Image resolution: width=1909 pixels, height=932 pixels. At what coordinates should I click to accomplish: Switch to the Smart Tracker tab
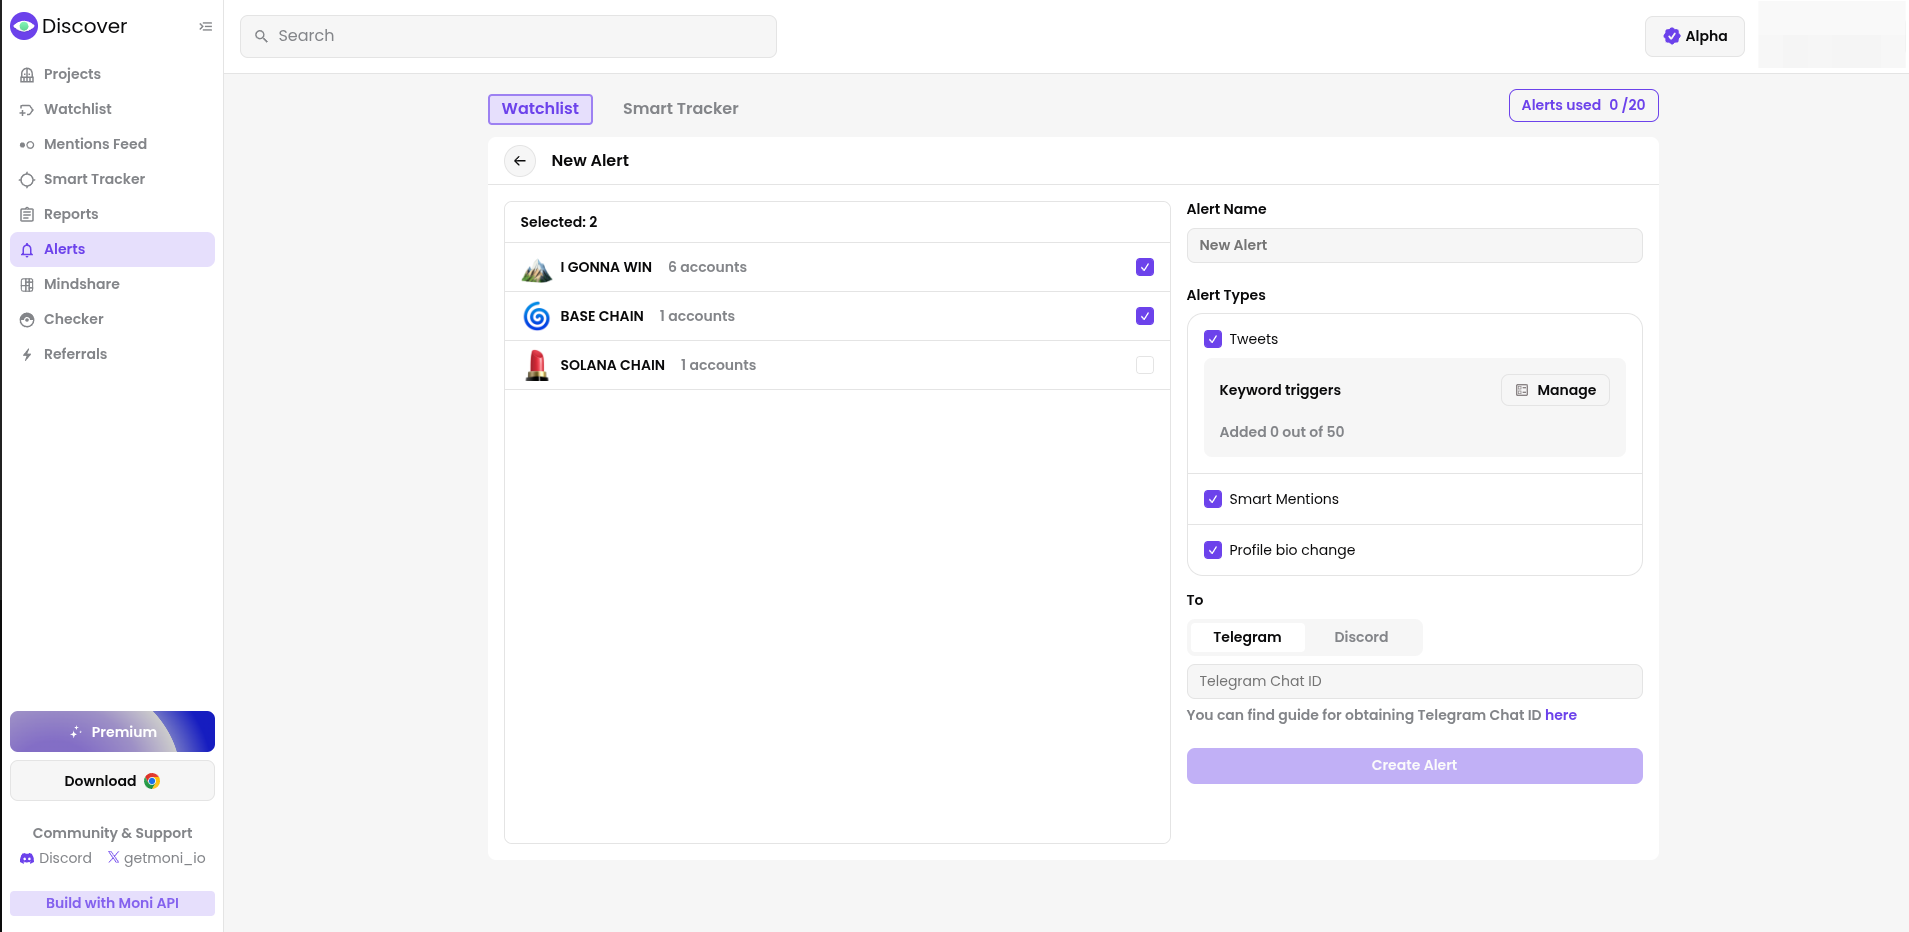(680, 109)
